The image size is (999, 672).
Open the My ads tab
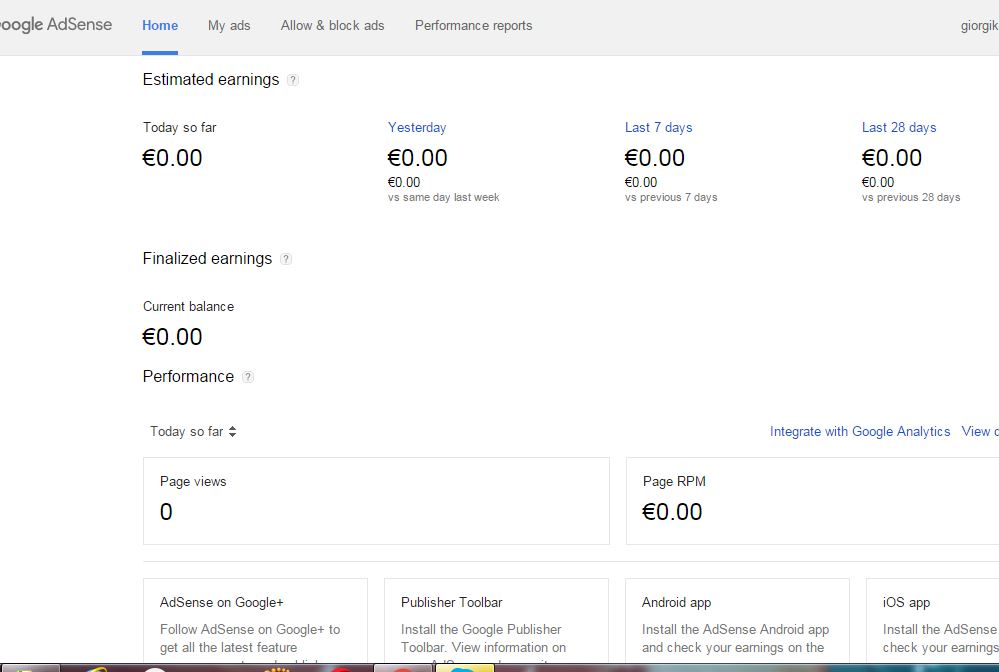(229, 26)
